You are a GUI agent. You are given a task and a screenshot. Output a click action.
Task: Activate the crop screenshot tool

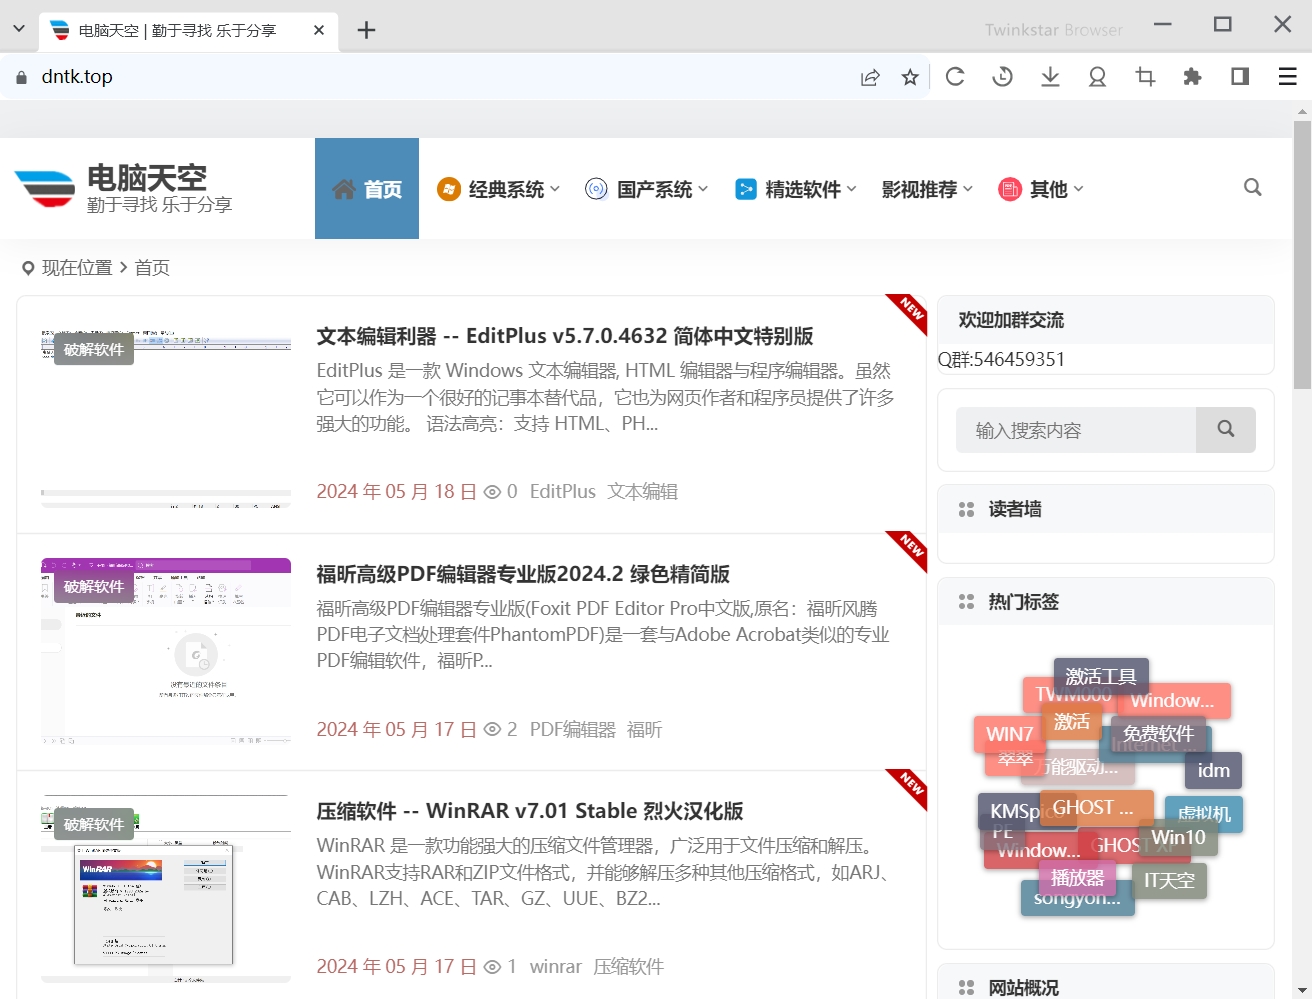point(1145,77)
